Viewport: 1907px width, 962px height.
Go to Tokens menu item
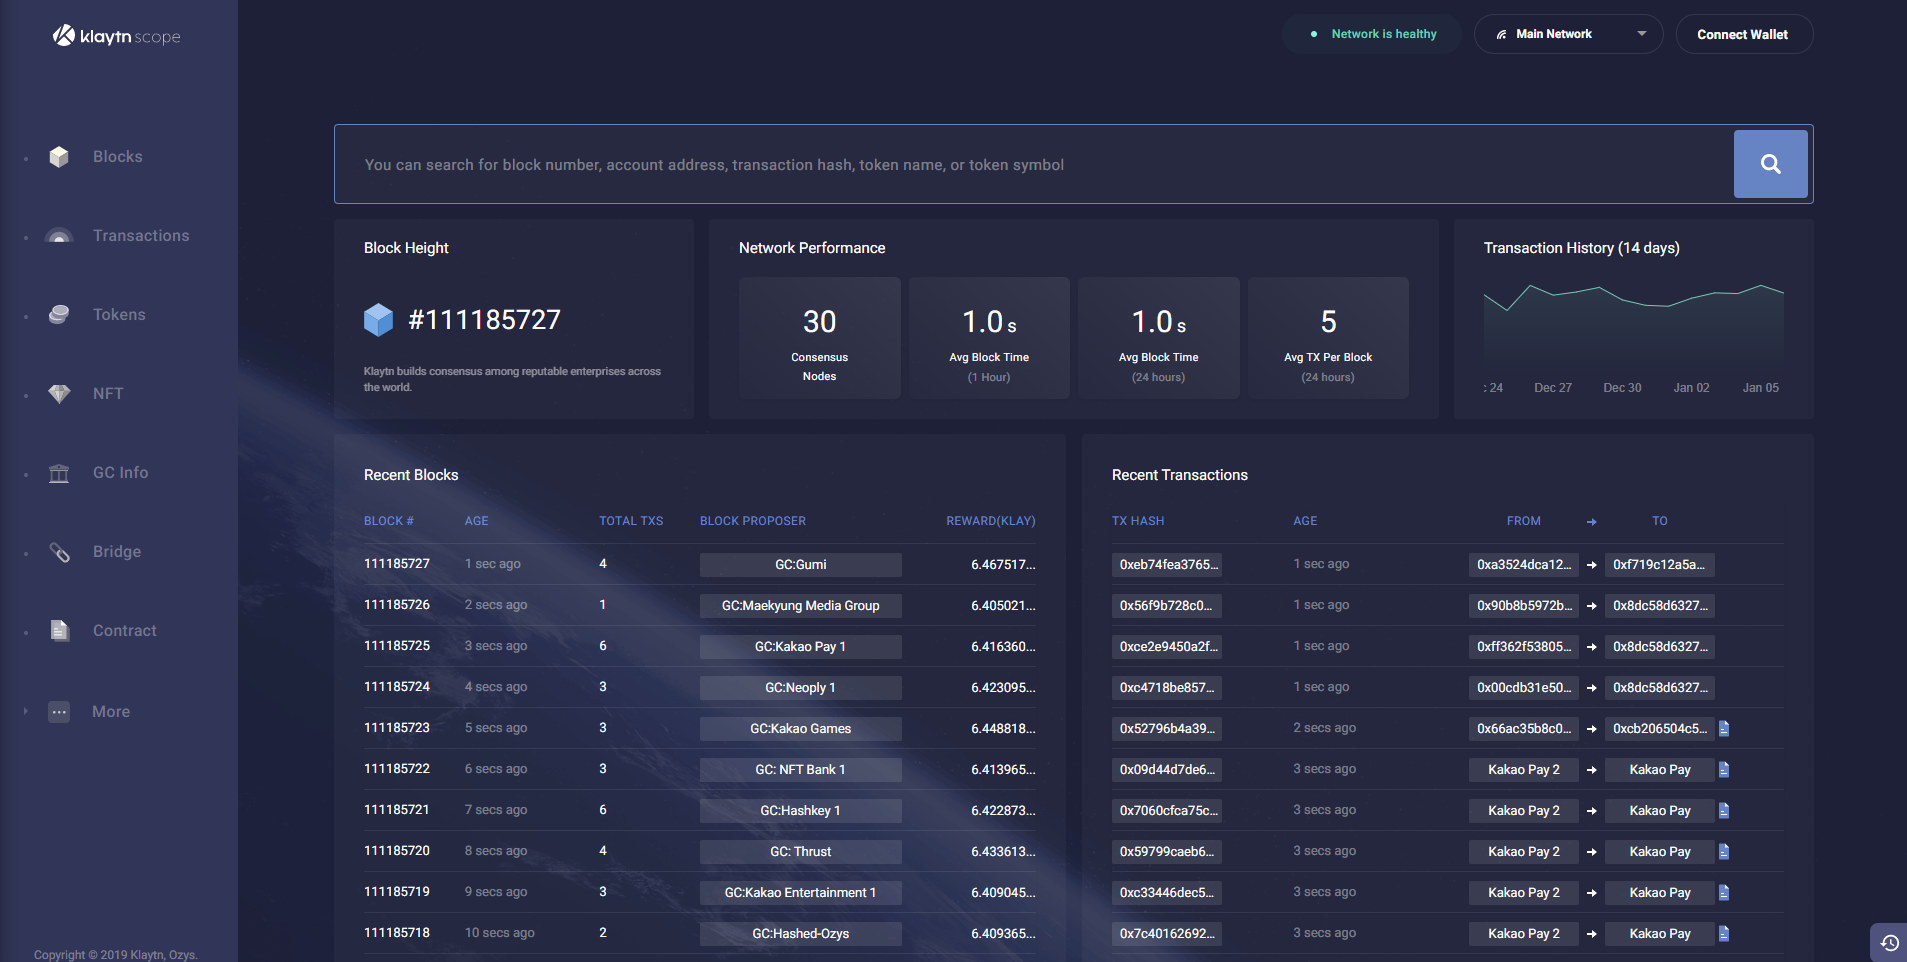119,315
